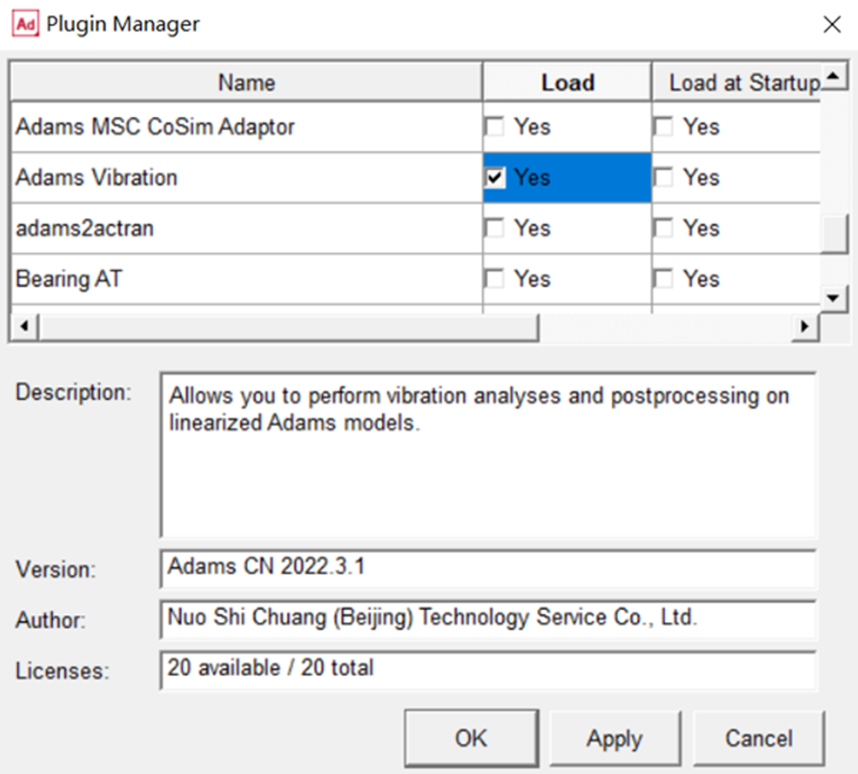Tick Load checkbox for Bearing AT
The image size is (858, 774).
click(x=495, y=279)
